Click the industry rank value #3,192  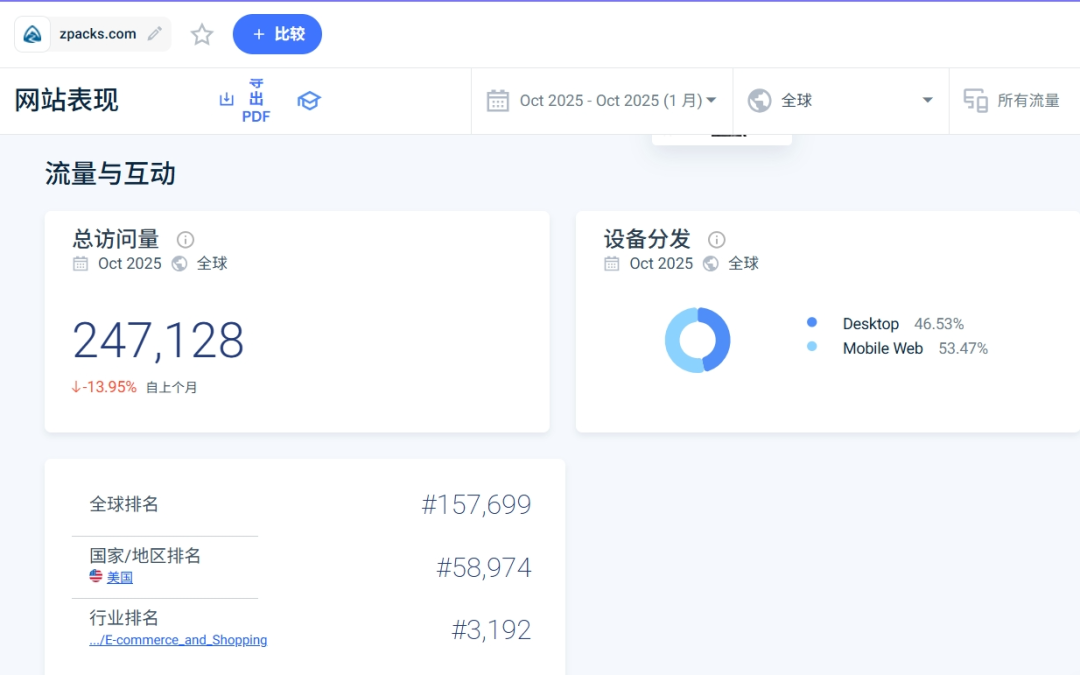click(491, 630)
